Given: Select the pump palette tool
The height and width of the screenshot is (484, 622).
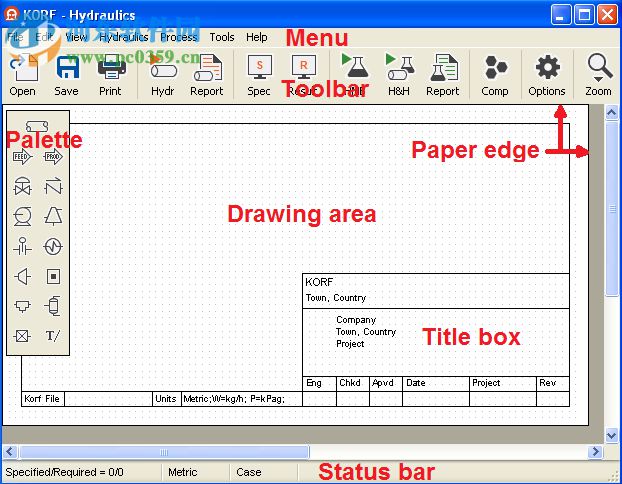Looking at the screenshot, I should click(x=22, y=217).
